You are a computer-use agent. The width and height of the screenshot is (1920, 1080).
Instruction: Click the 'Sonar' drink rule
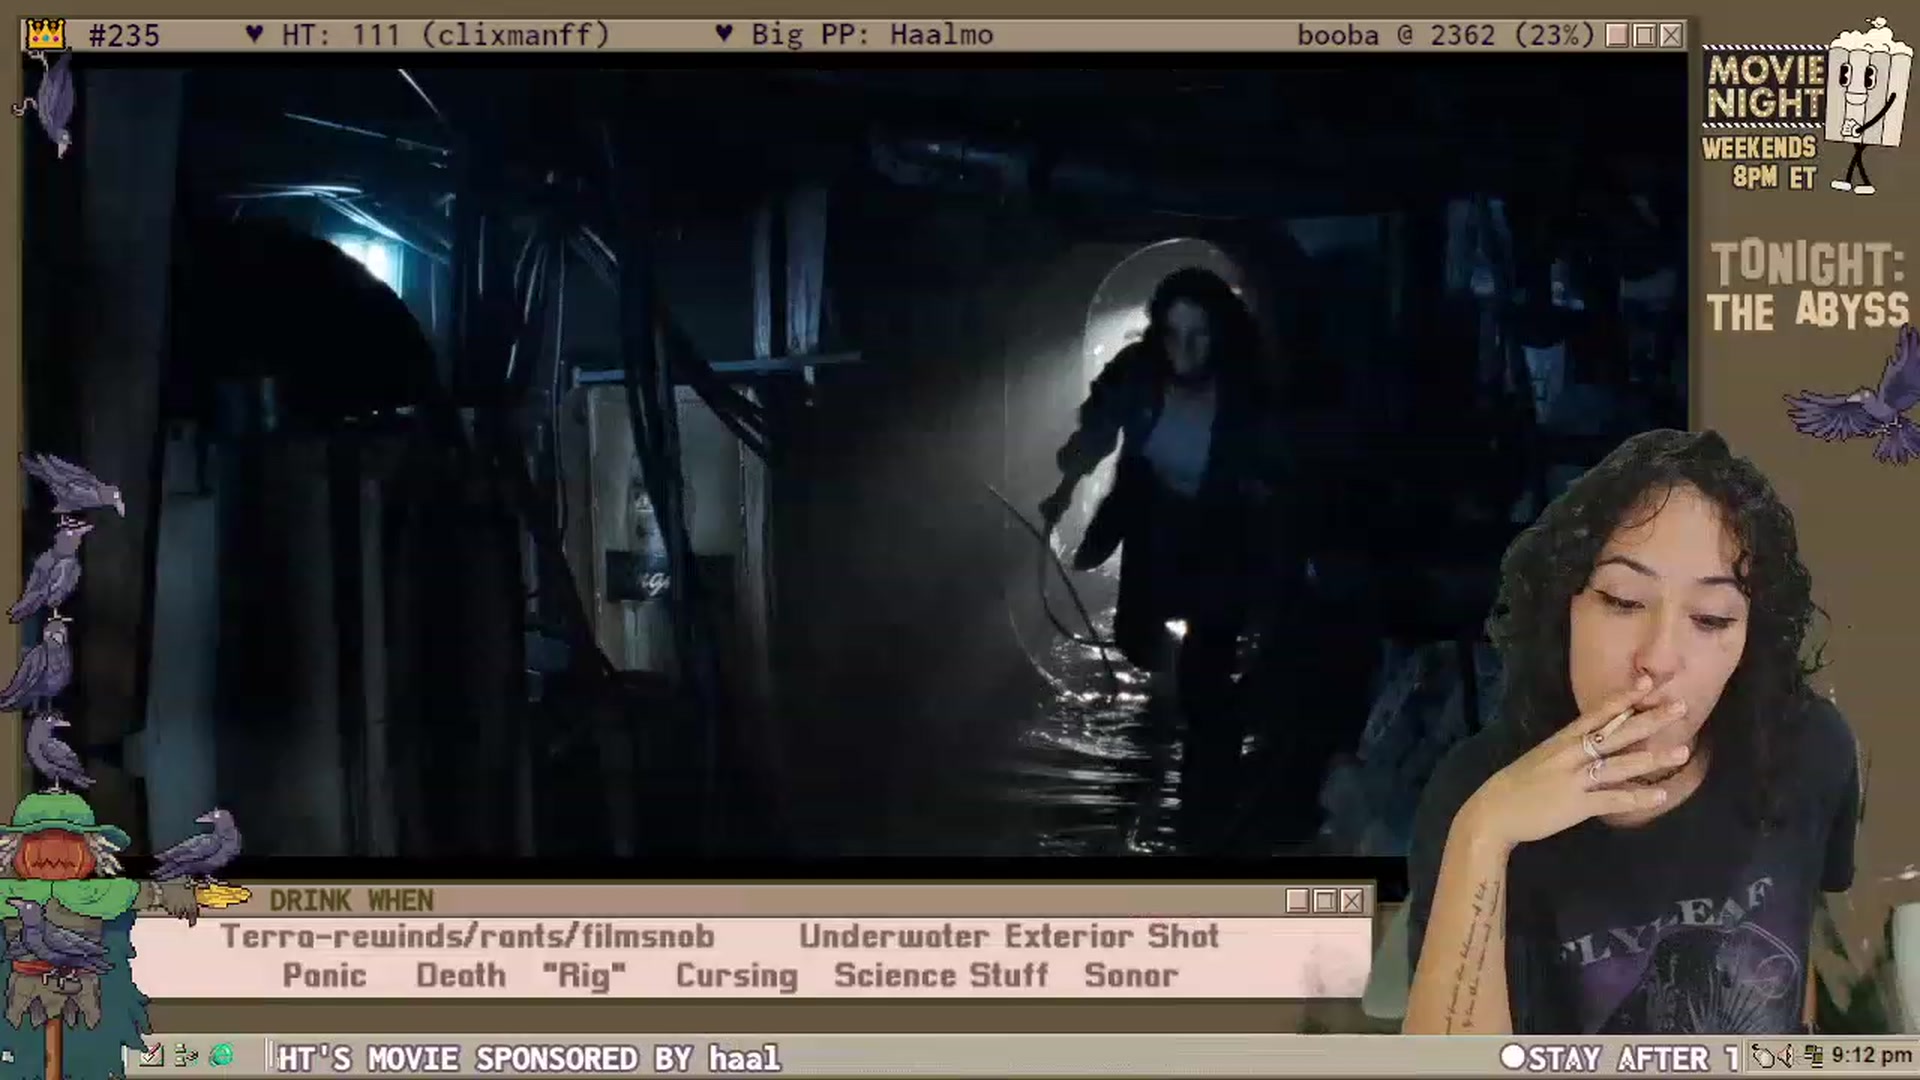pyautogui.click(x=1131, y=976)
